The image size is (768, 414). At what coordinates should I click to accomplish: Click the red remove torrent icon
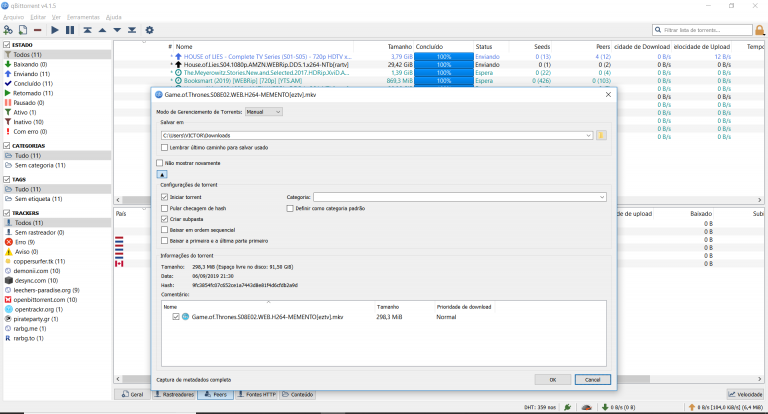39,30
